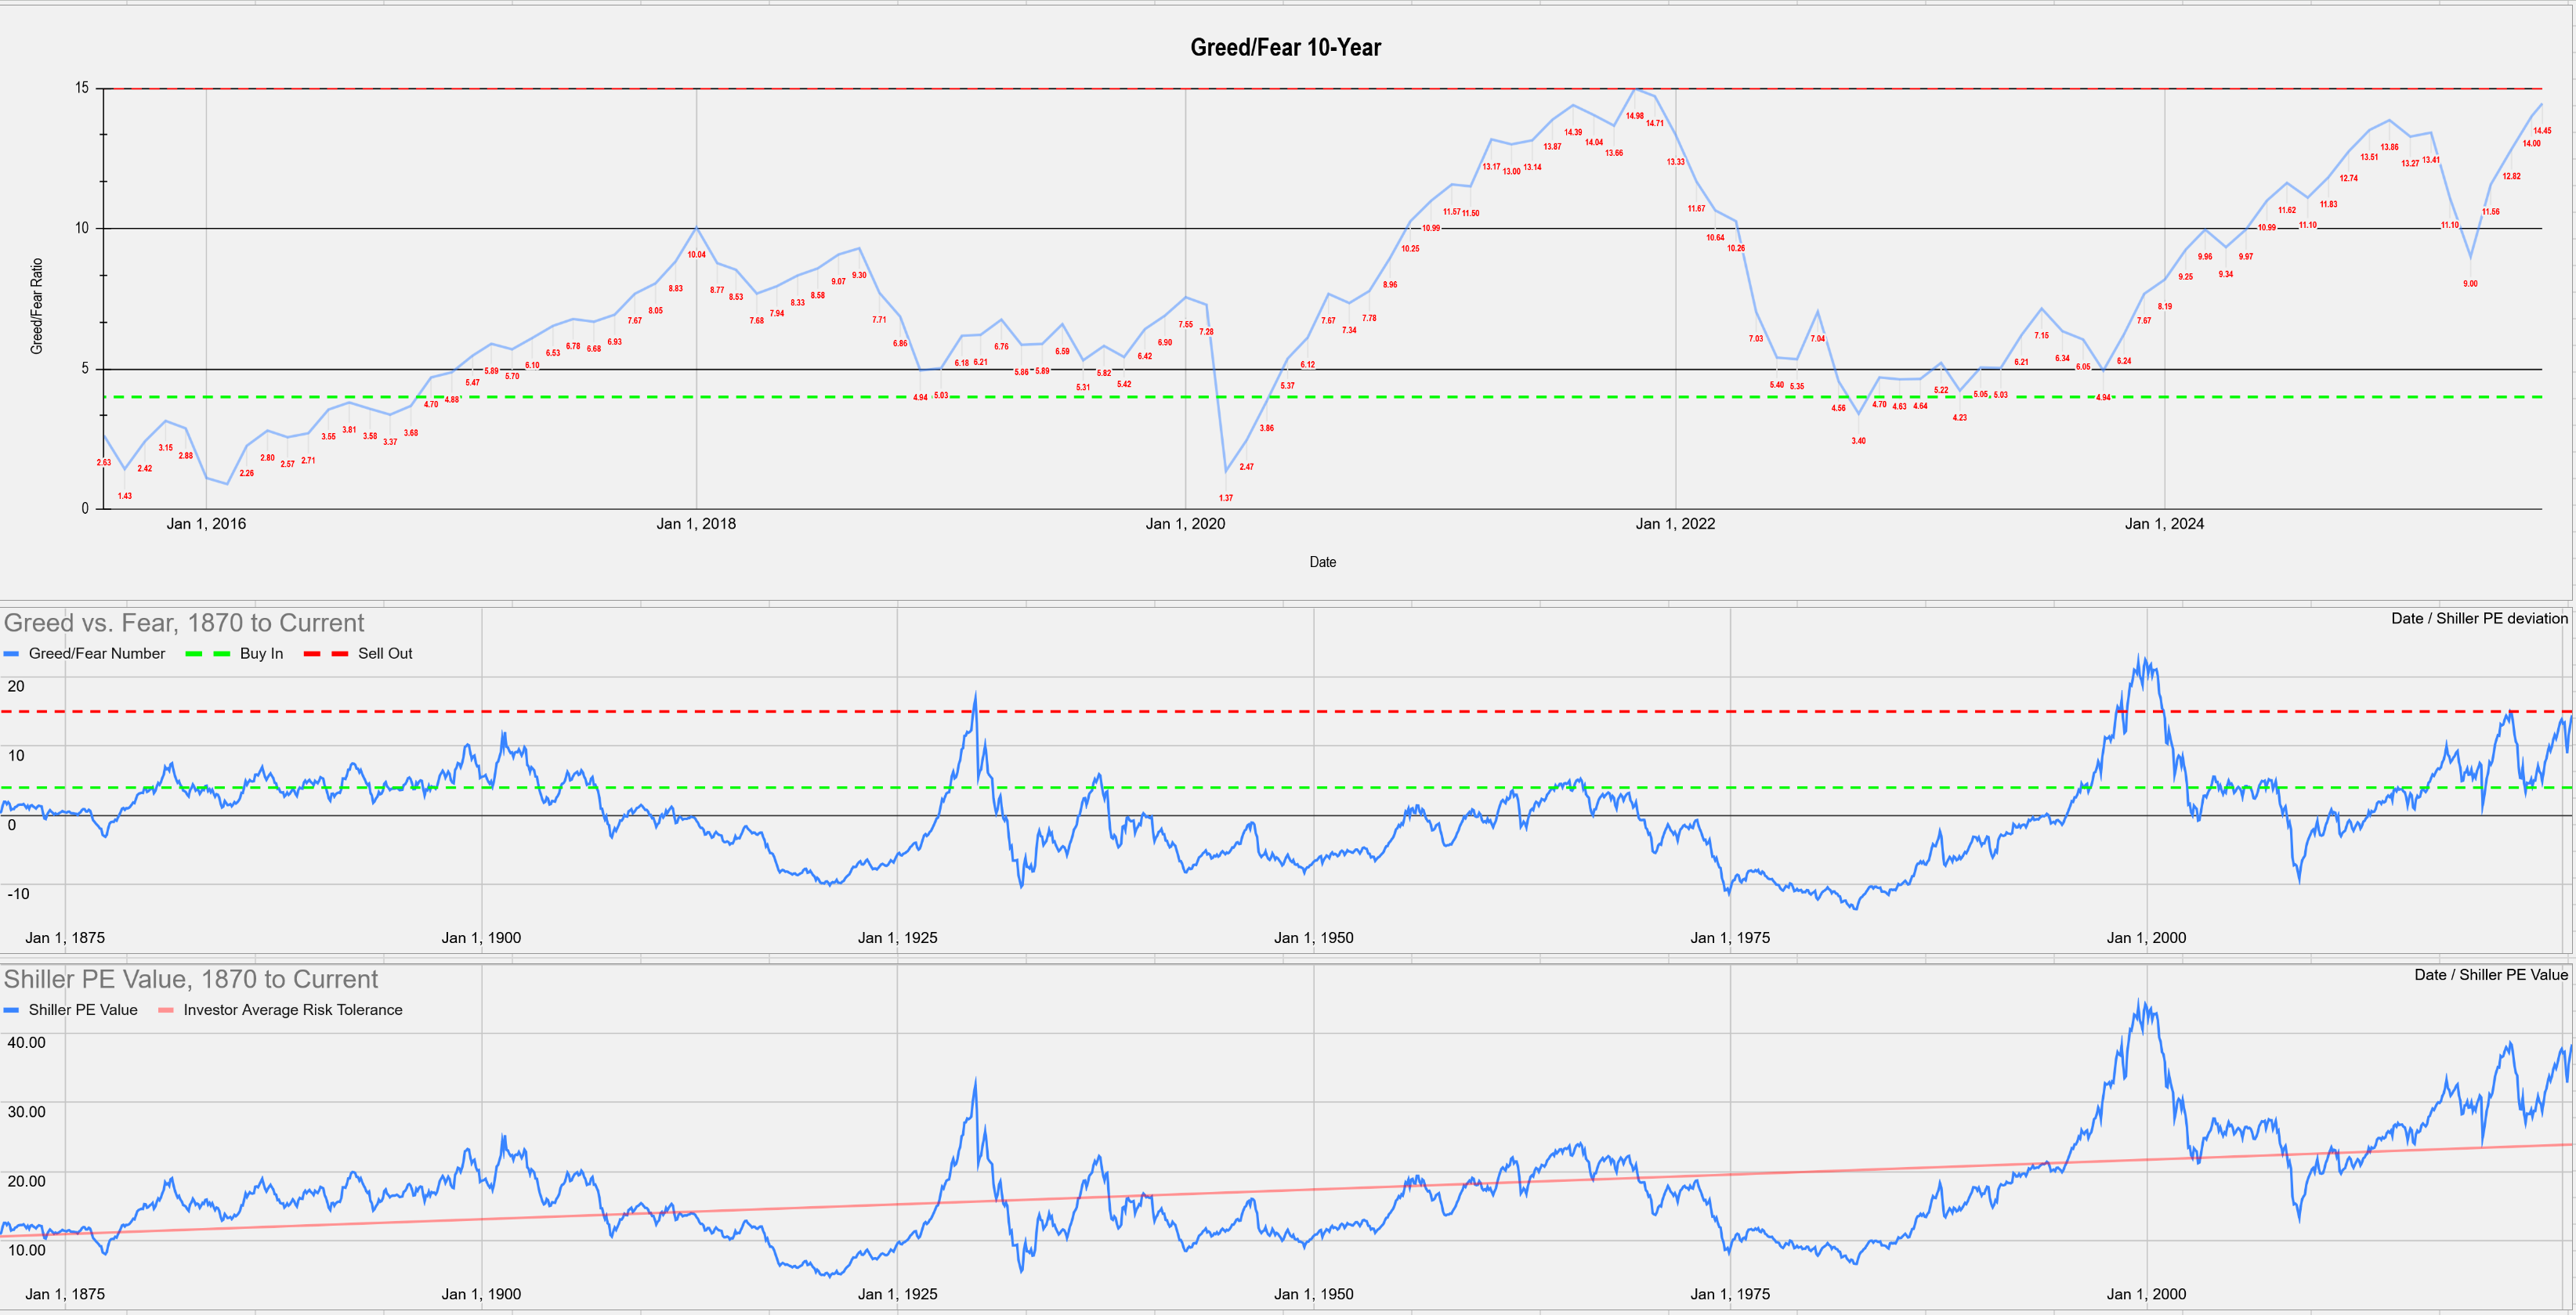
Task: Select the "3.86" data label
Action: pyautogui.click(x=1267, y=428)
